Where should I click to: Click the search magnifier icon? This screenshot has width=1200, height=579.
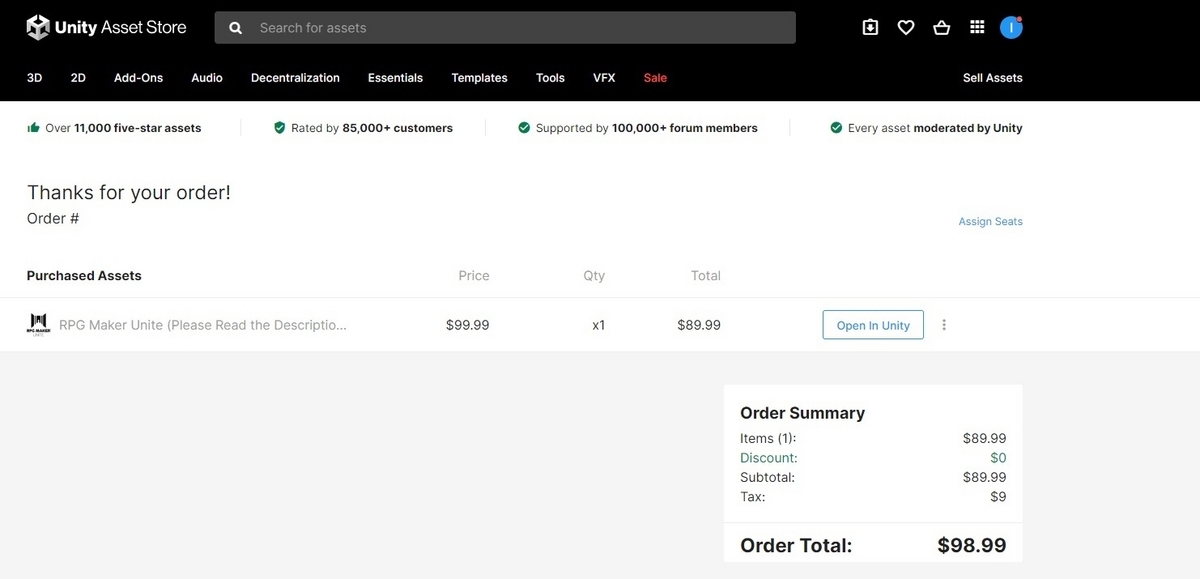point(236,28)
